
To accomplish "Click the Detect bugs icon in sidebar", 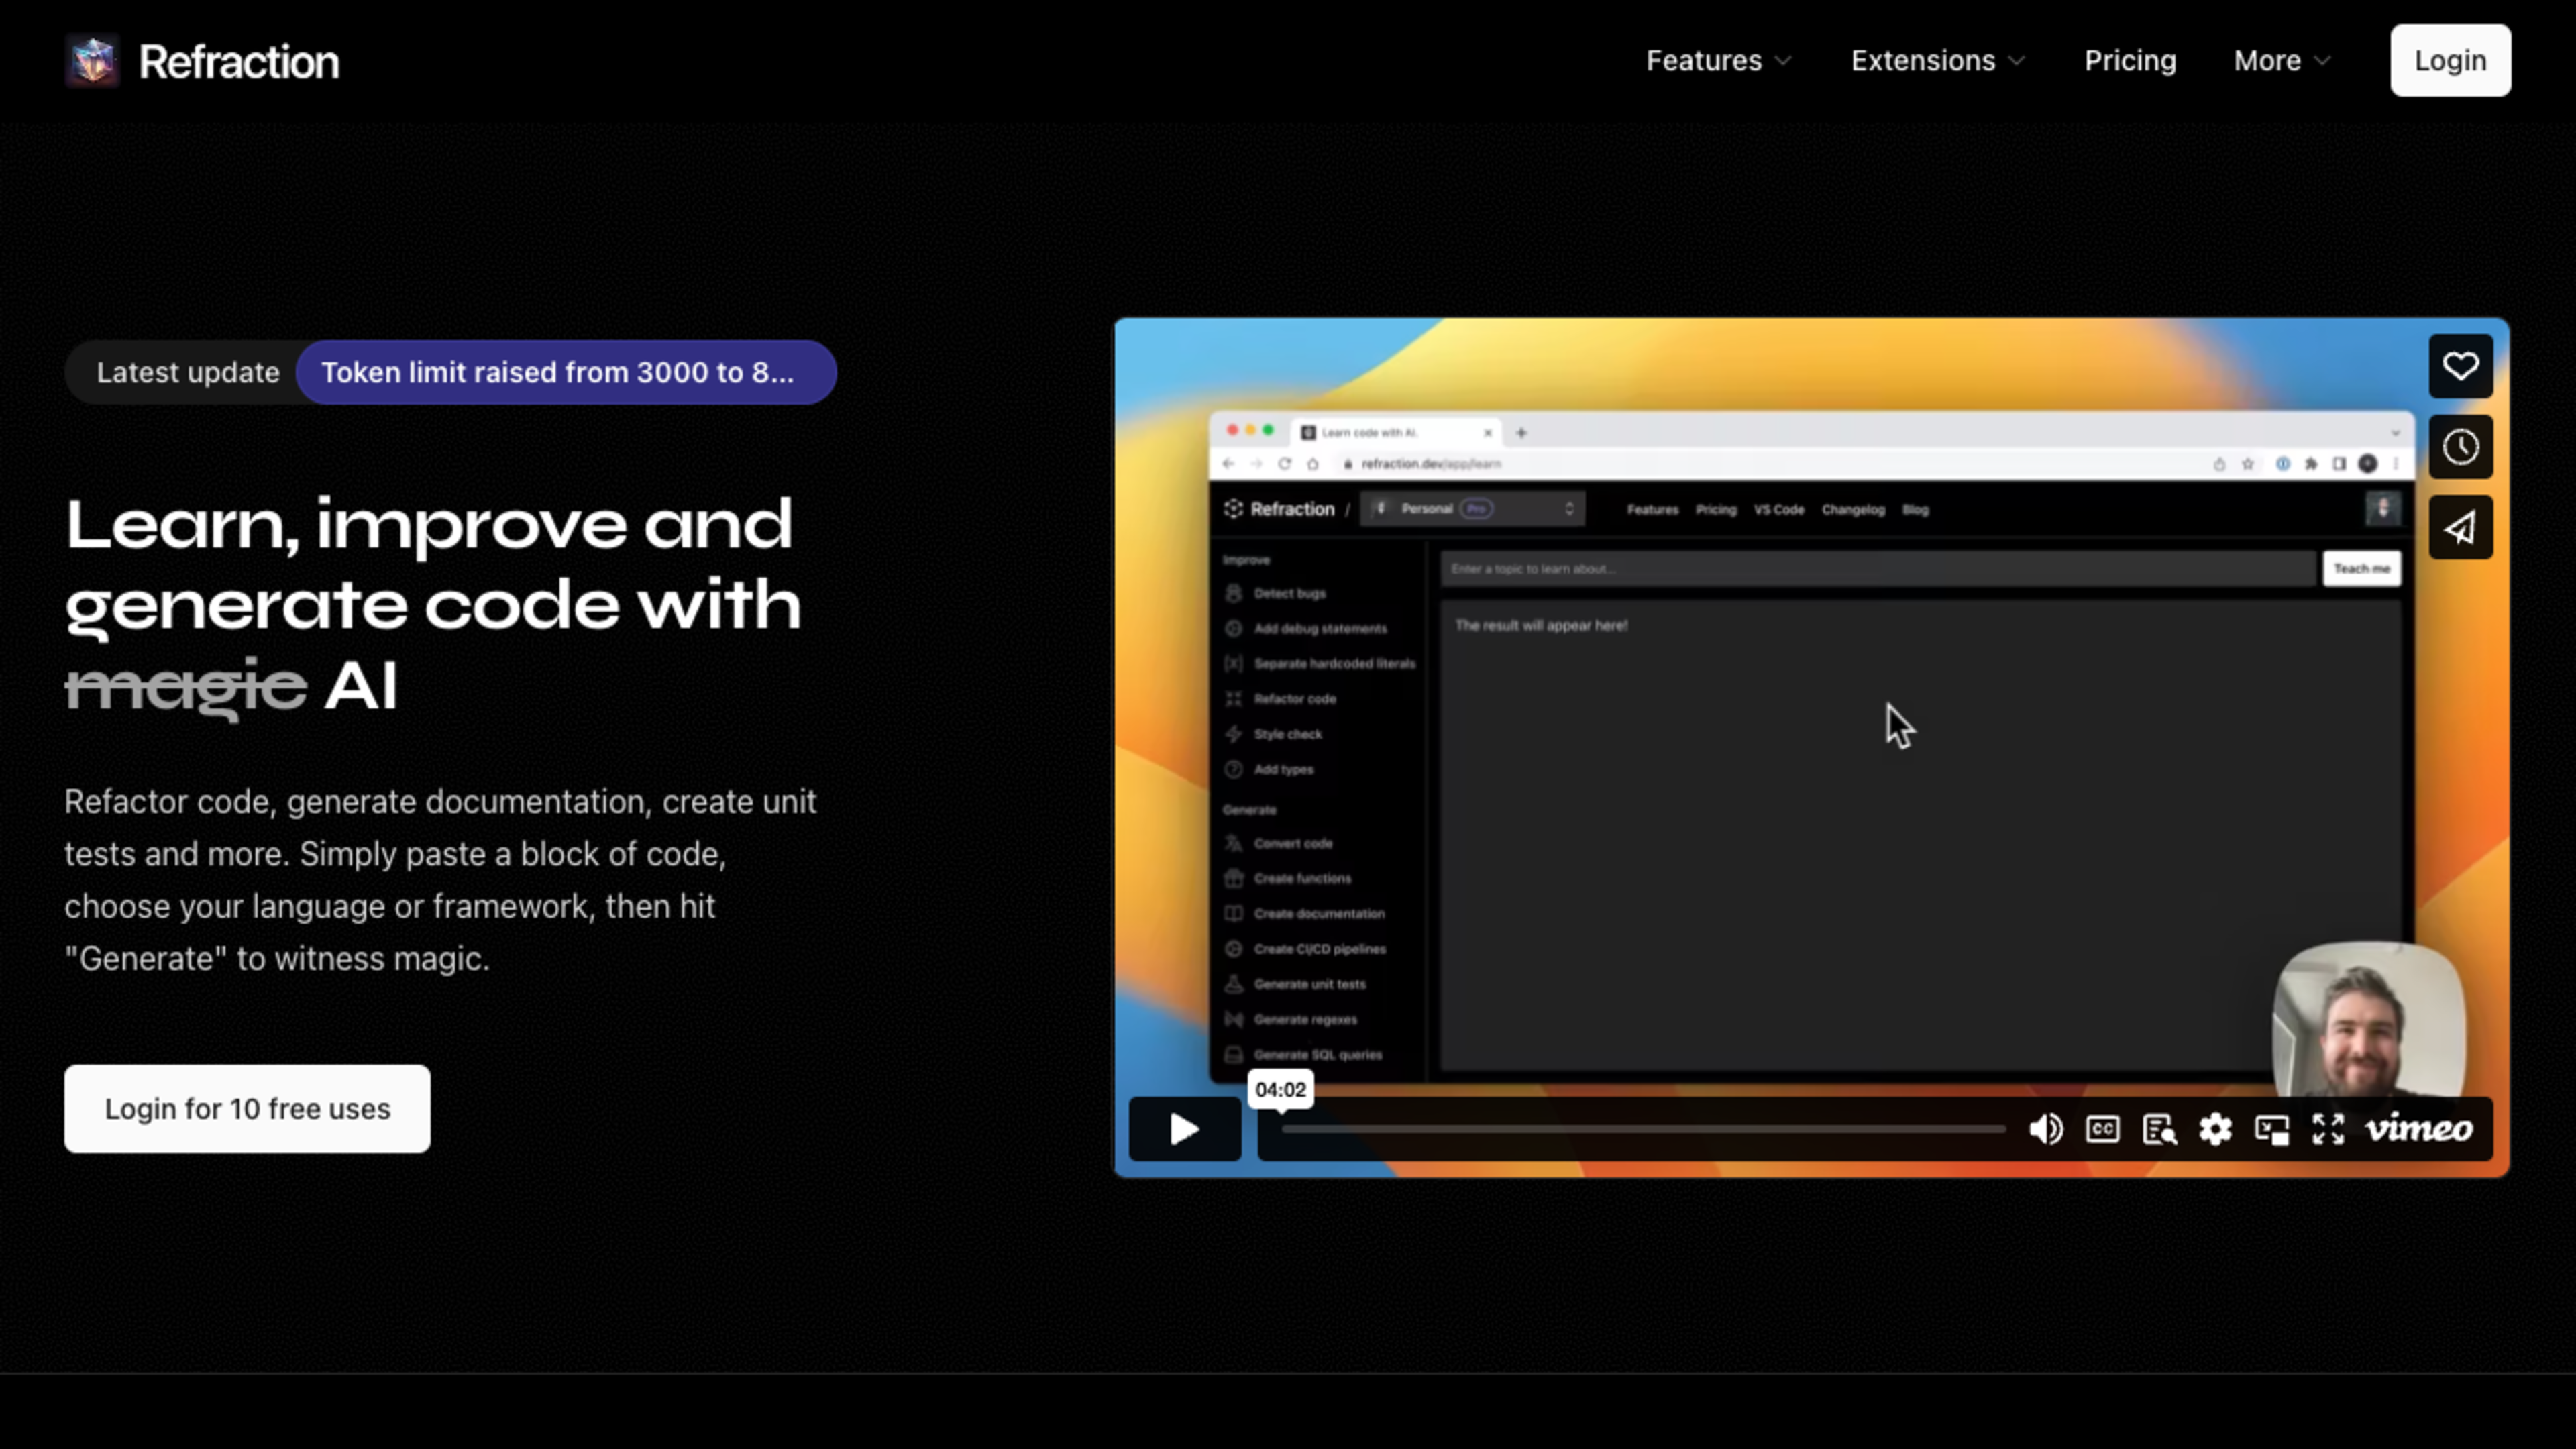I will 1233,593.
